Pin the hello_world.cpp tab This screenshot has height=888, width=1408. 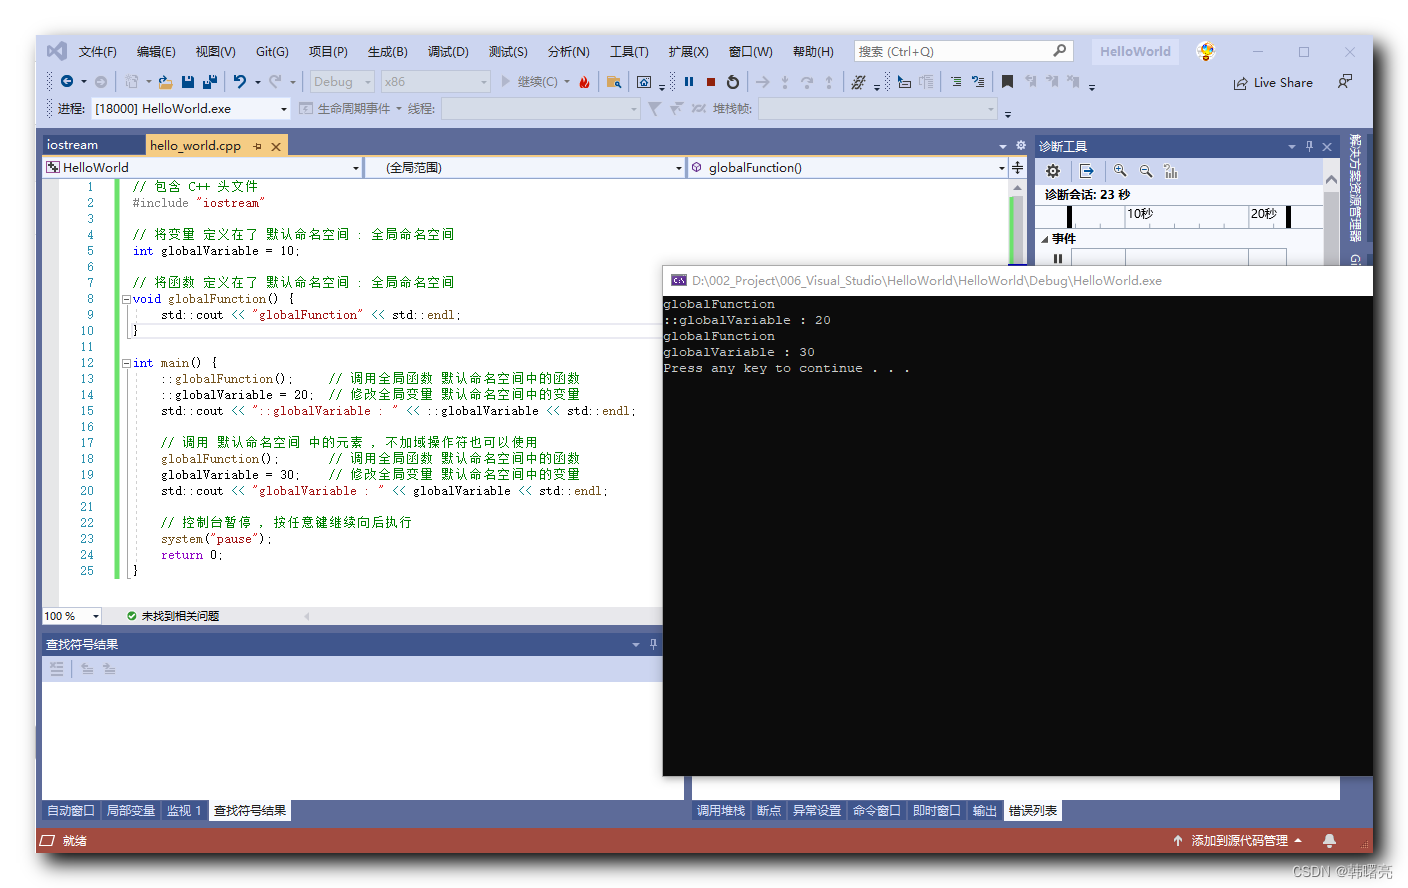click(257, 146)
